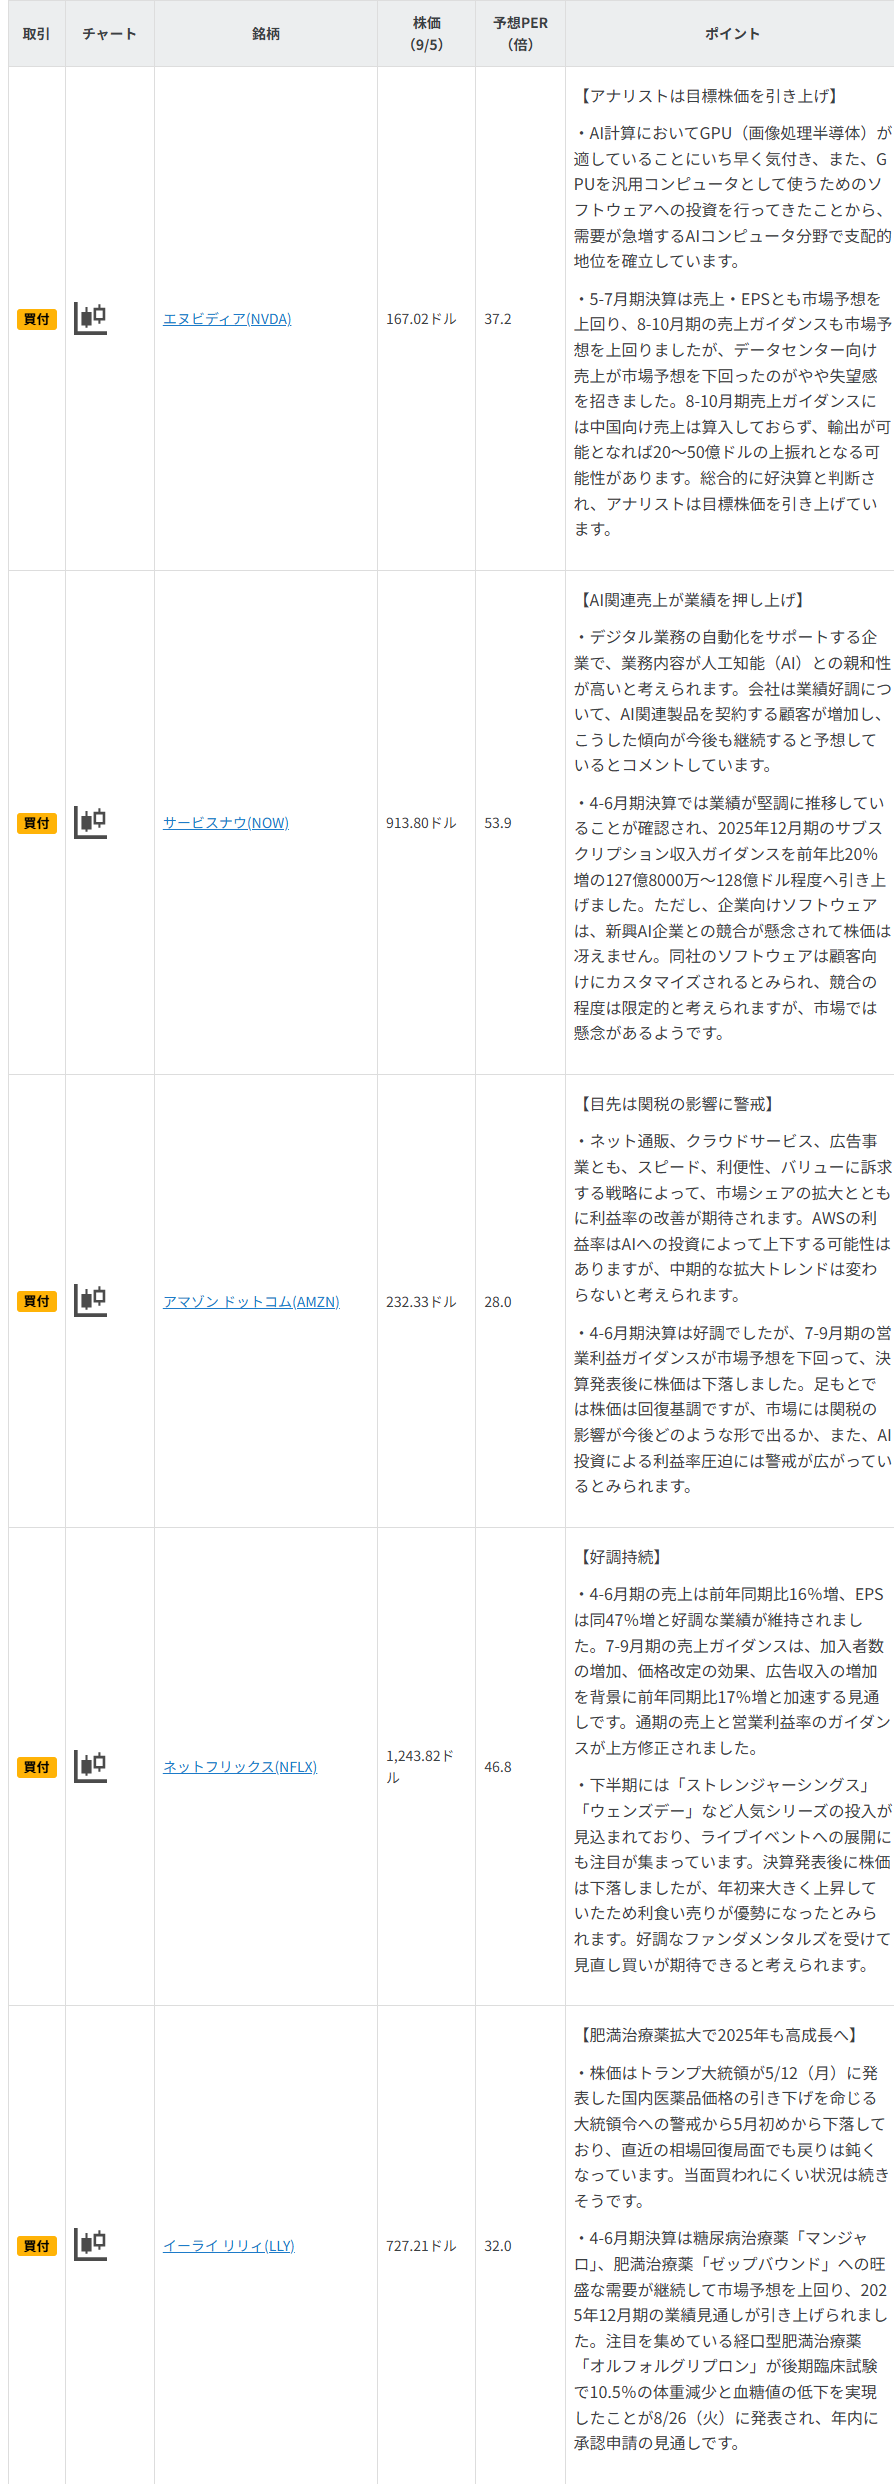The width and height of the screenshot is (894, 2484).
Task: Follow the ネットフリックス(NFLX) link
Action: (x=240, y=1767)
